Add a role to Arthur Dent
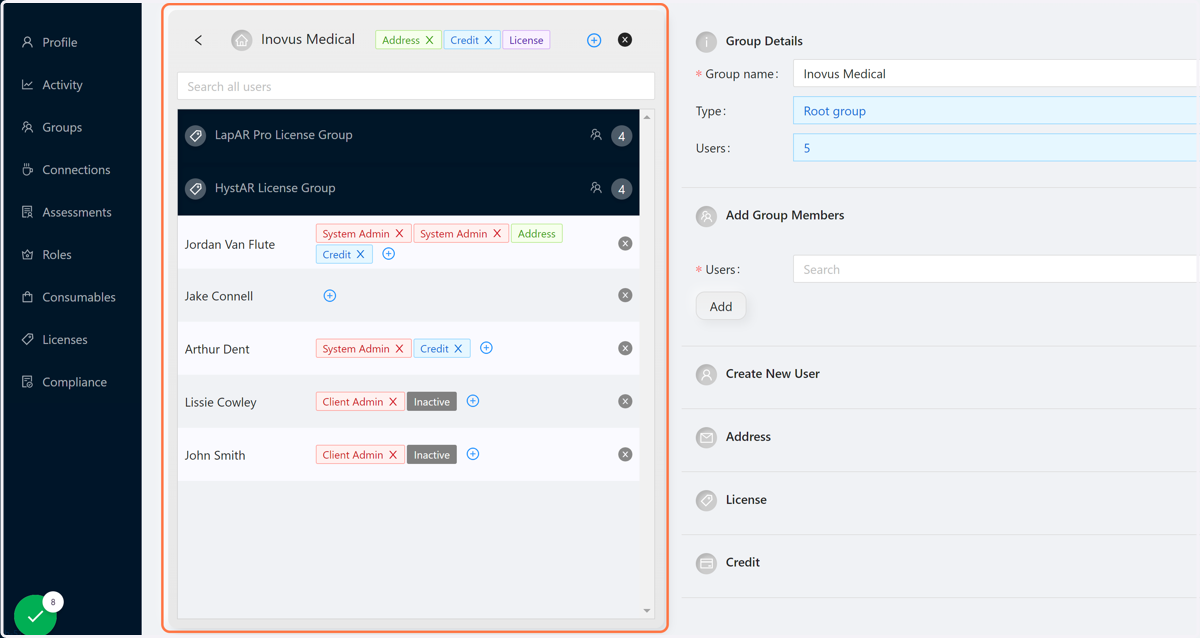The image size is (1200, 638). (x=486, y=348)
